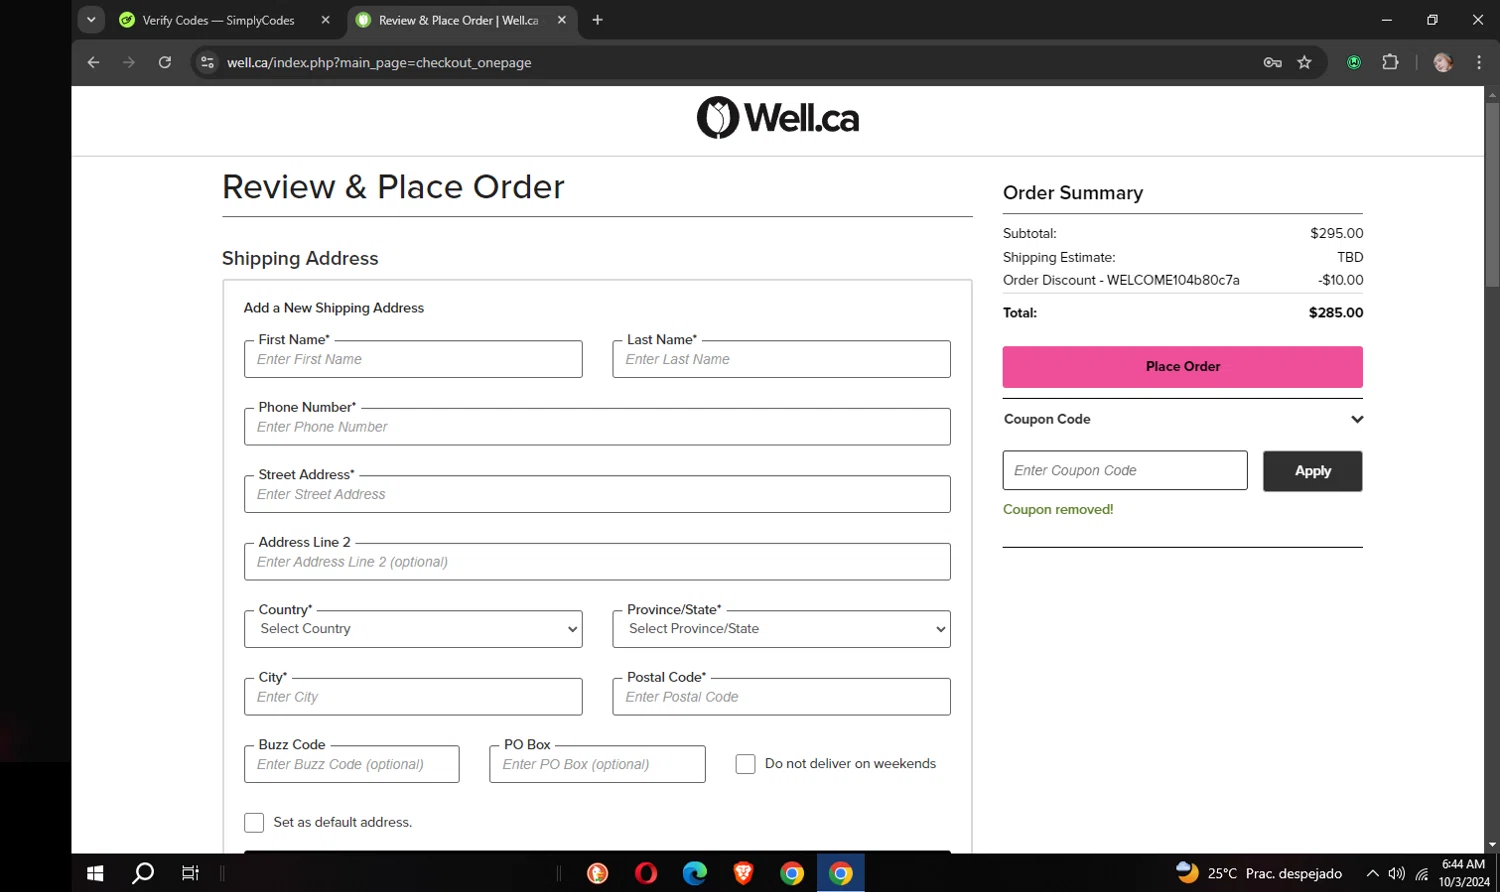The image size is (1500, 892).
Task: Focus the First Name field
Action: pyautogui.click(x=413, y=359)
